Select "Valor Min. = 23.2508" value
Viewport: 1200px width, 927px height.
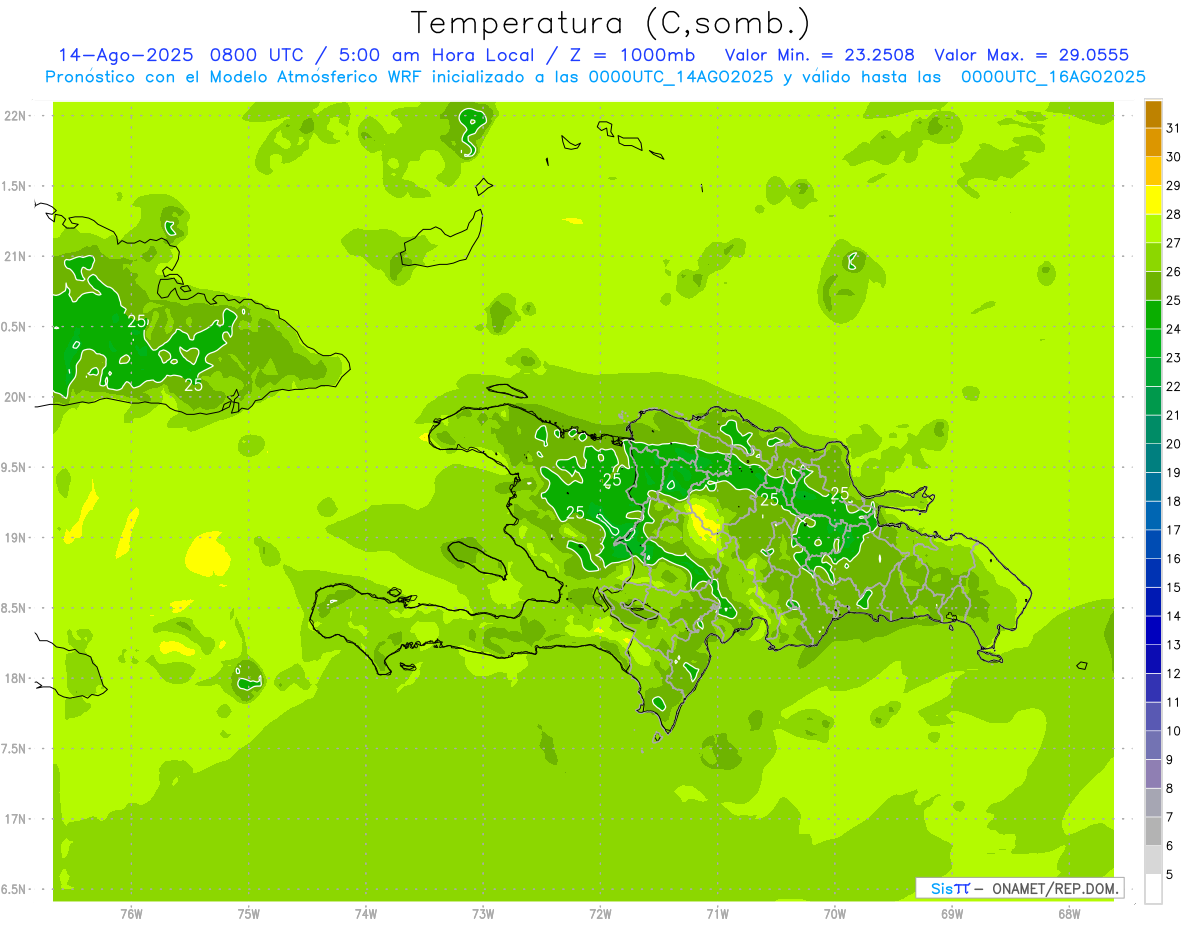point(820,55)
